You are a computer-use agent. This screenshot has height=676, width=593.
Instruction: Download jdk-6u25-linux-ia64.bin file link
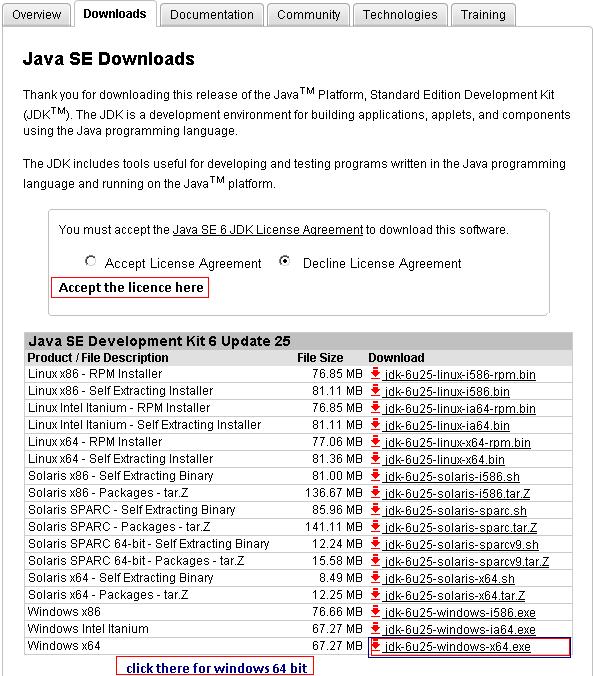(x=447, y=426)
